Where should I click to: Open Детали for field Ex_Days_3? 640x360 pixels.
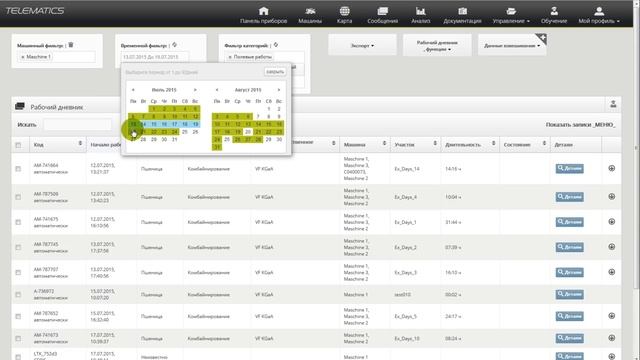569,272
